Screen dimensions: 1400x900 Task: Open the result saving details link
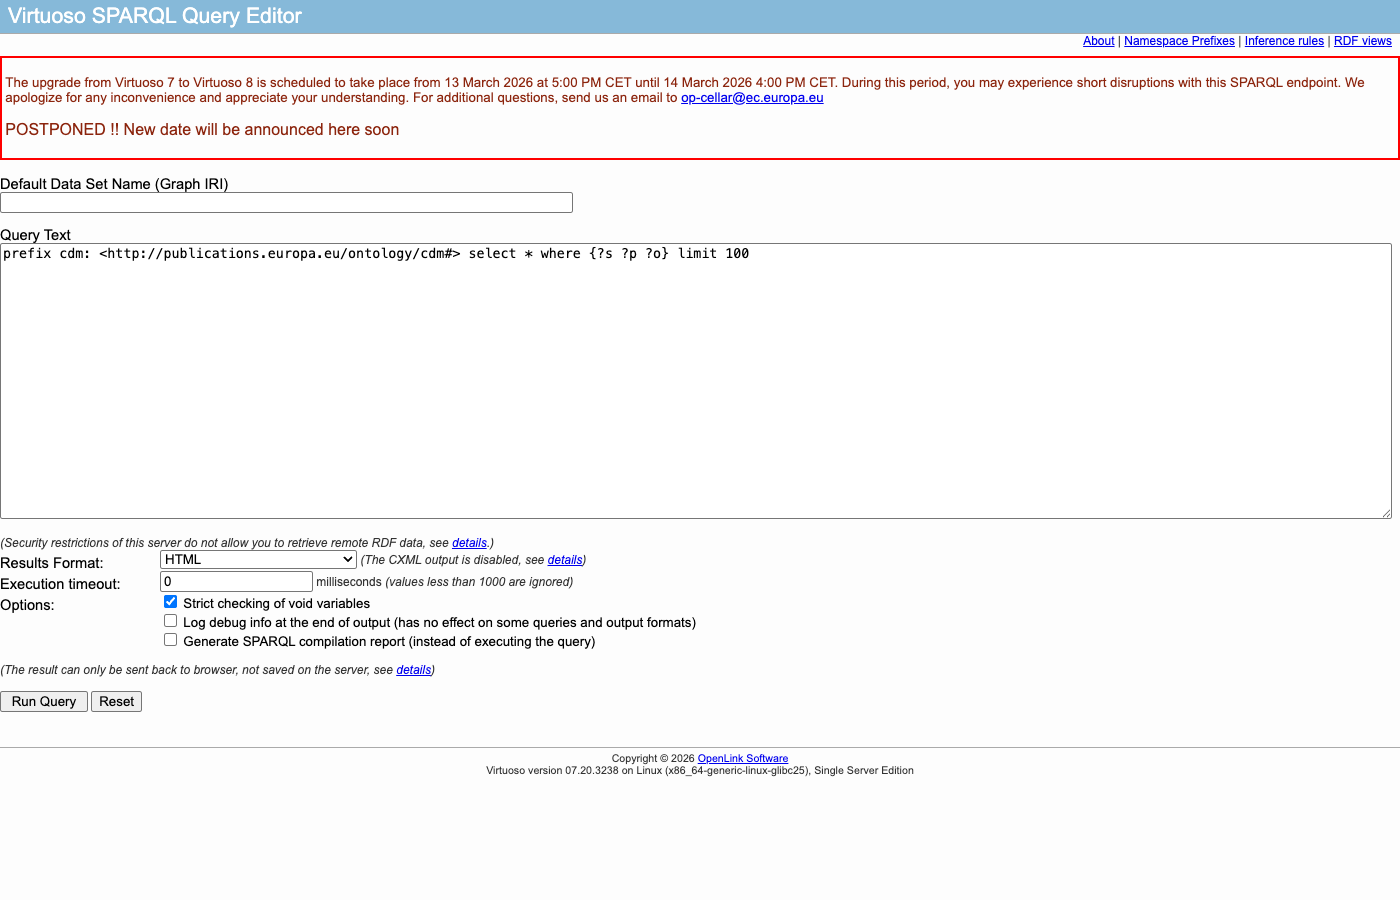[x=414, y=670]
